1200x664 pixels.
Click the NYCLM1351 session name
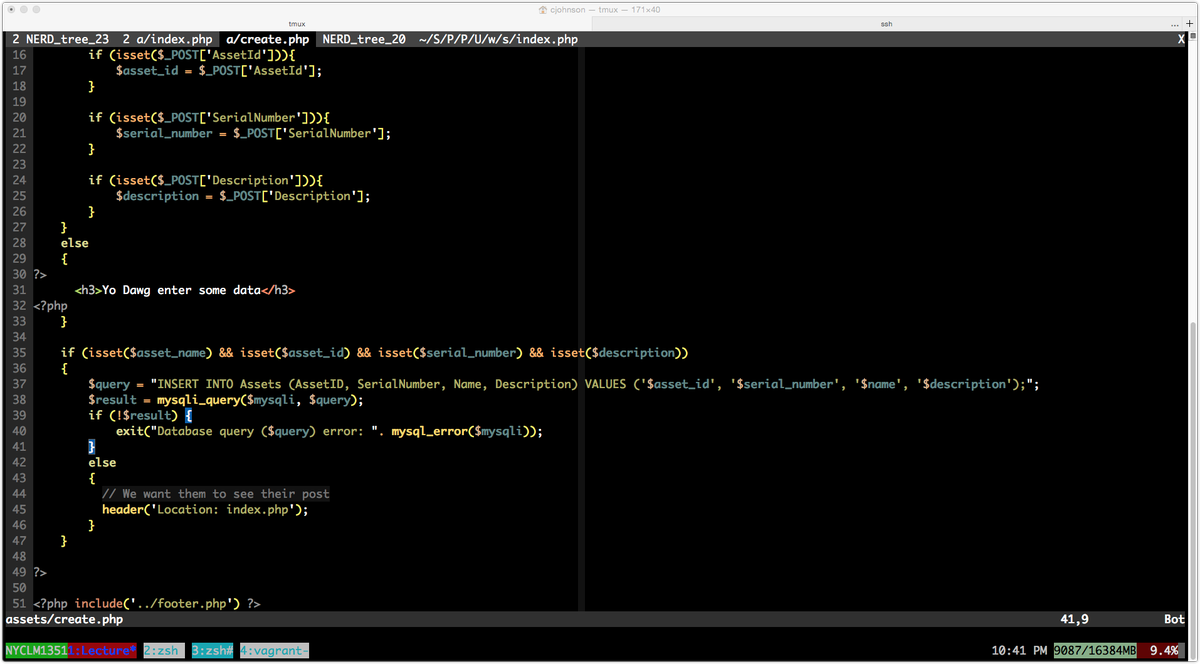pos(36,651)
